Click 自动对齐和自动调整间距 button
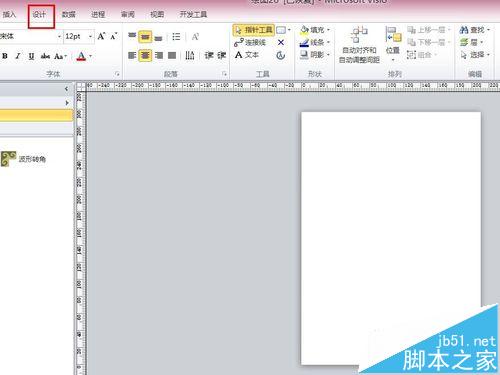 (359, 45)
